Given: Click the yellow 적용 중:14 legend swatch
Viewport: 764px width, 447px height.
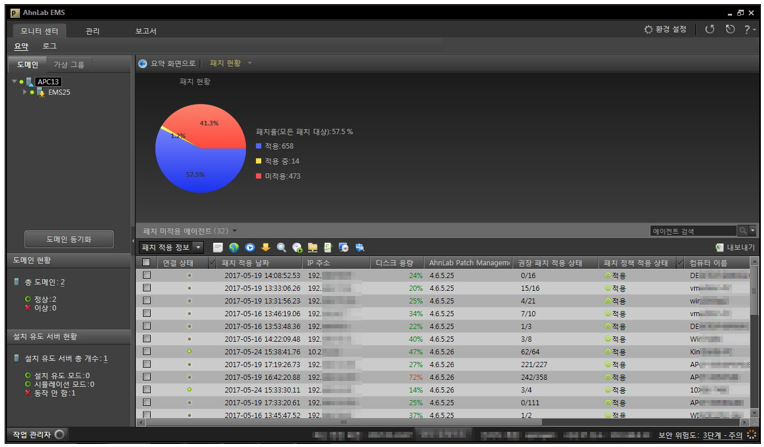Looking at the screenshot, I should click(259, 161).
